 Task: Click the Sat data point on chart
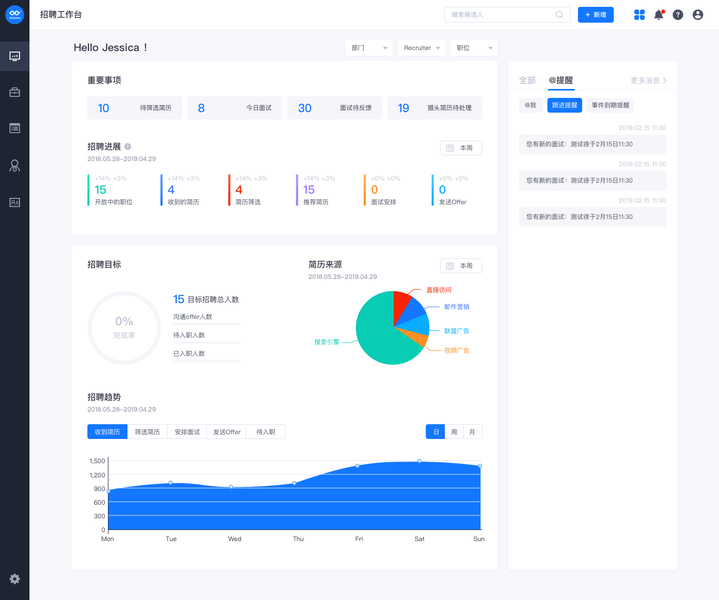coord(420,461)
